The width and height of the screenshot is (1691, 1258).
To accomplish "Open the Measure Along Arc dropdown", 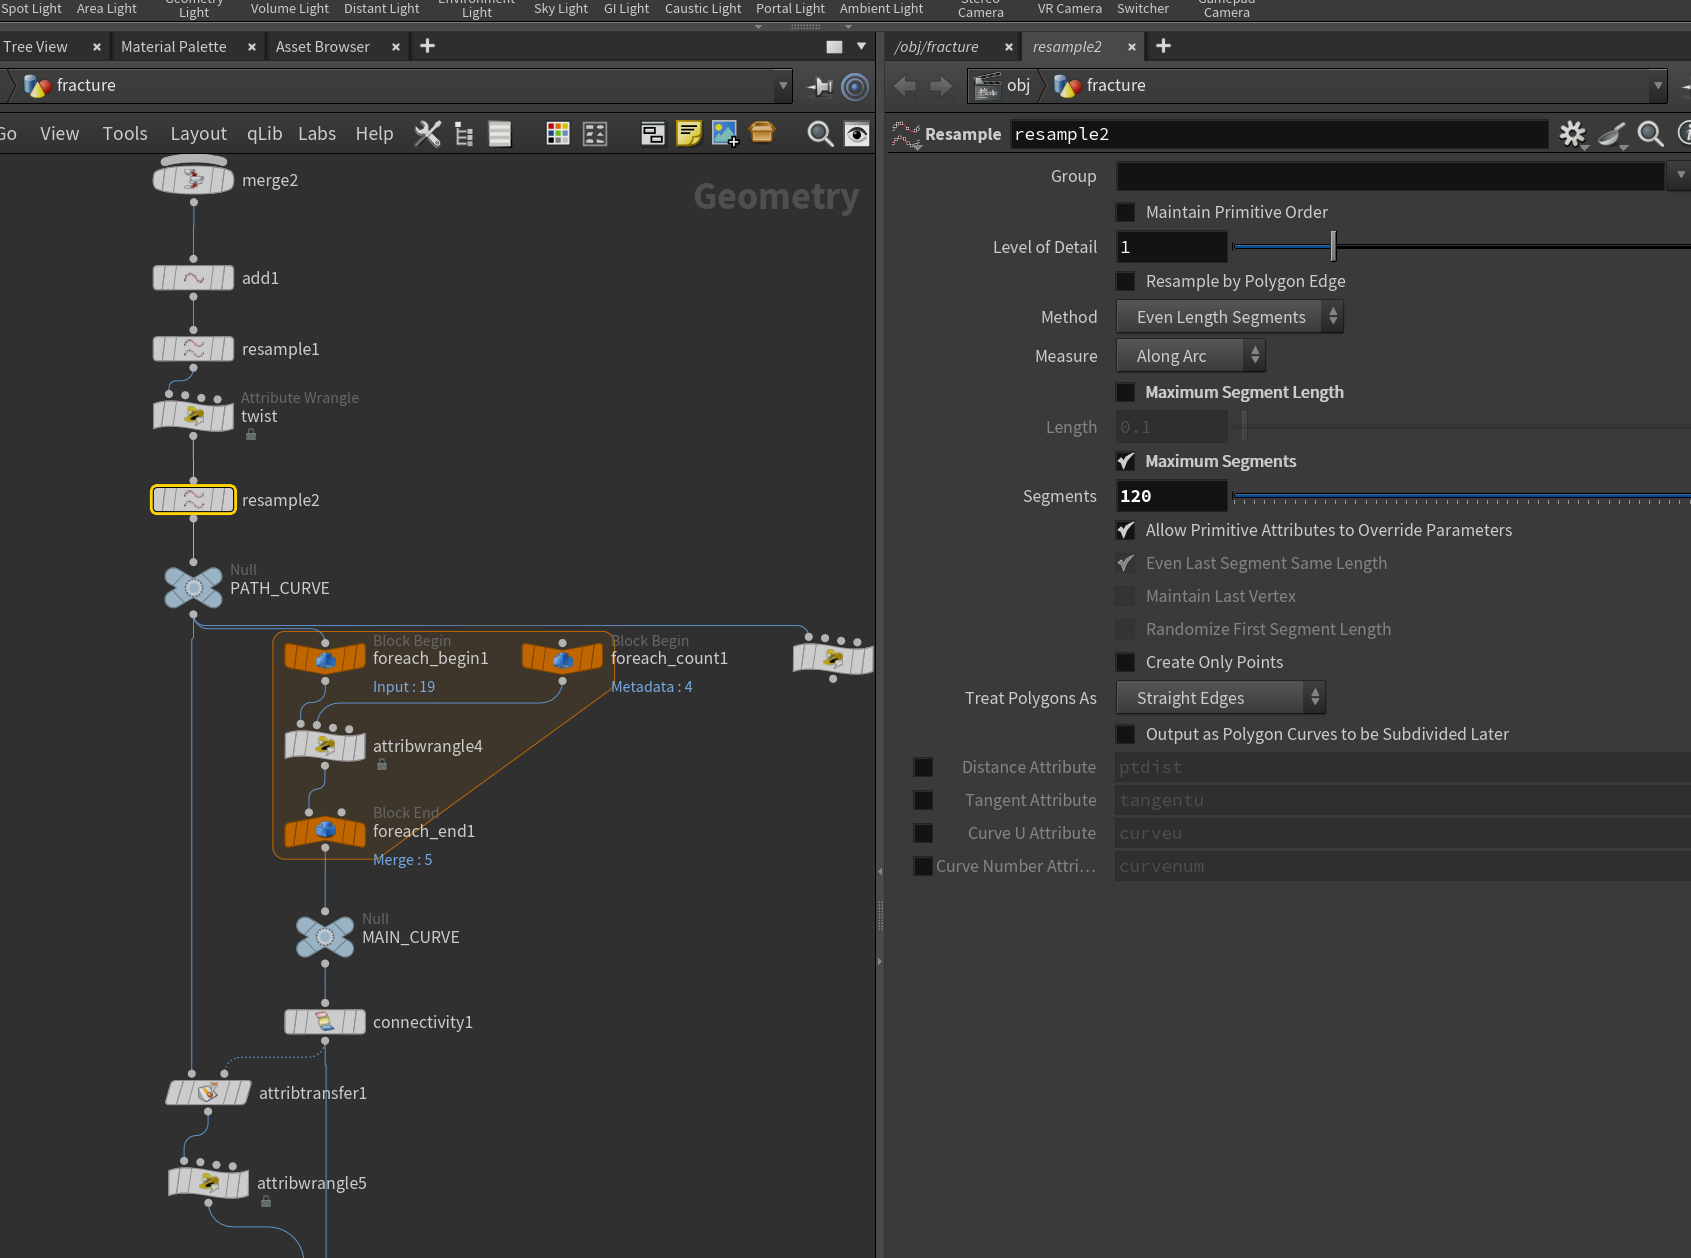I will coord(1191,356).
